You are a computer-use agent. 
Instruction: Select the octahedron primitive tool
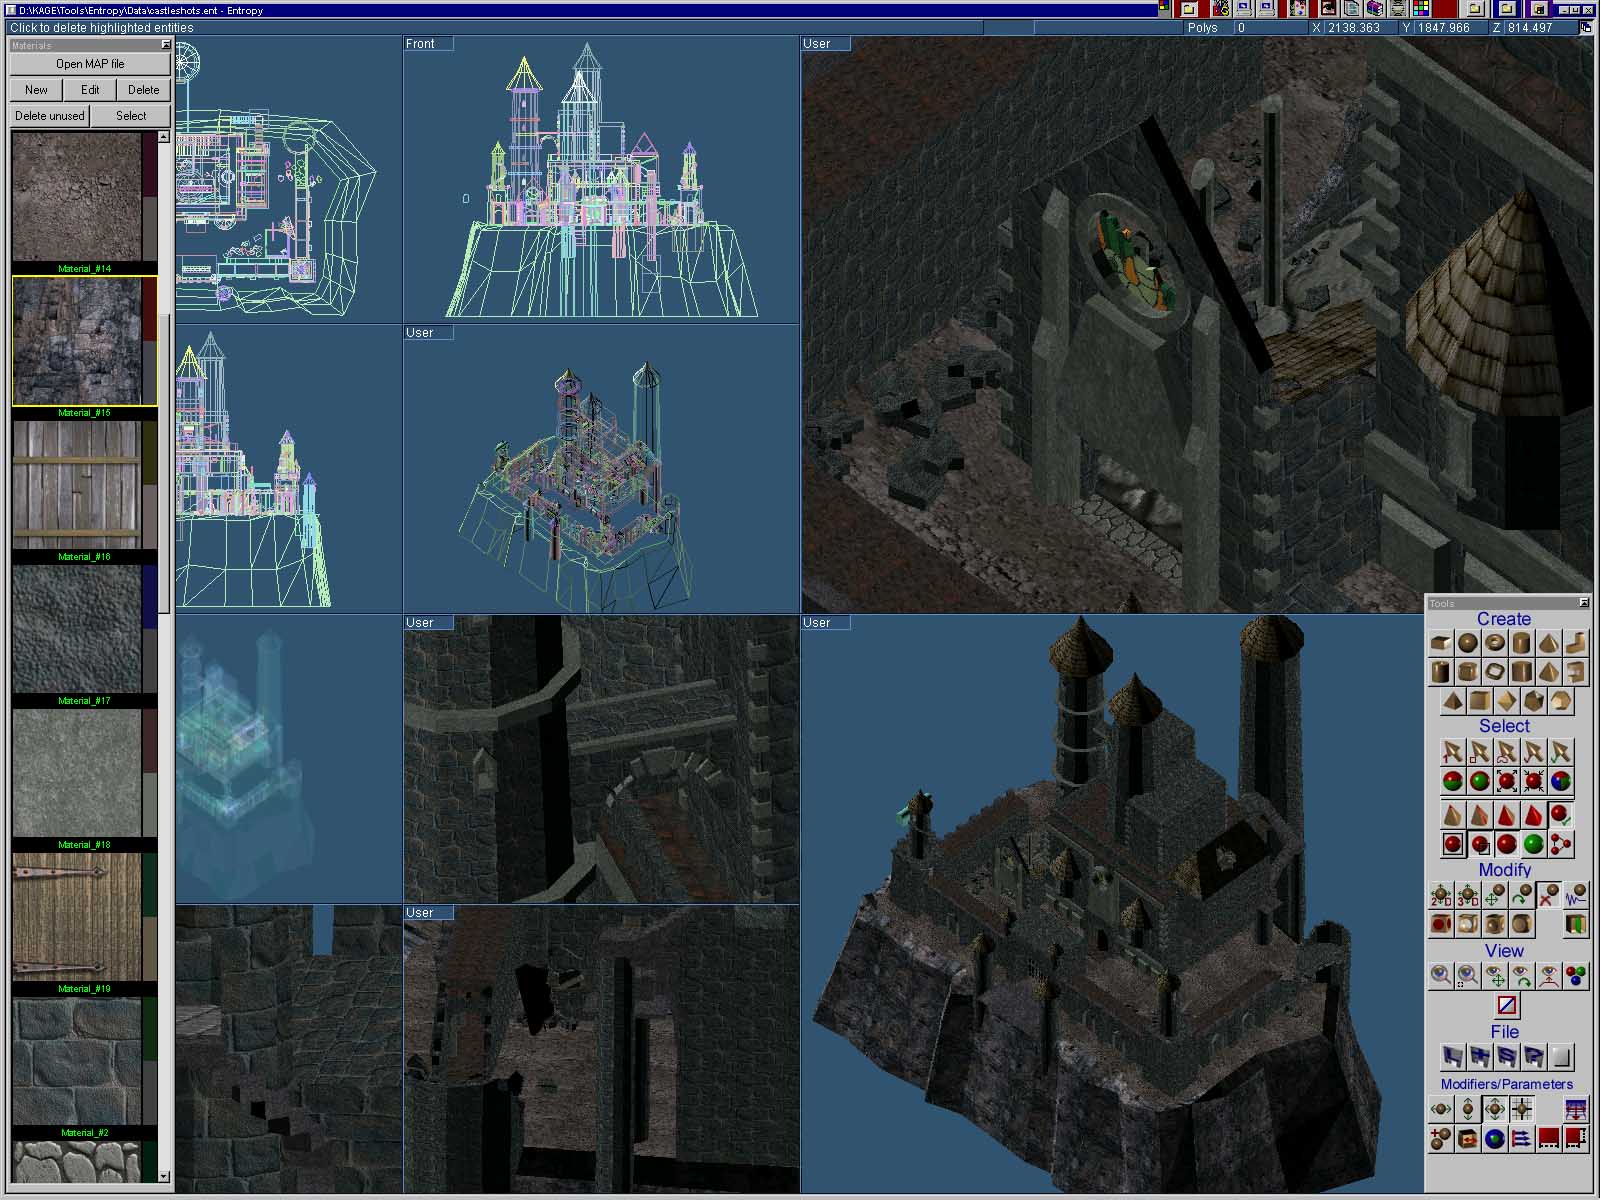click(x=1507, y=701)
